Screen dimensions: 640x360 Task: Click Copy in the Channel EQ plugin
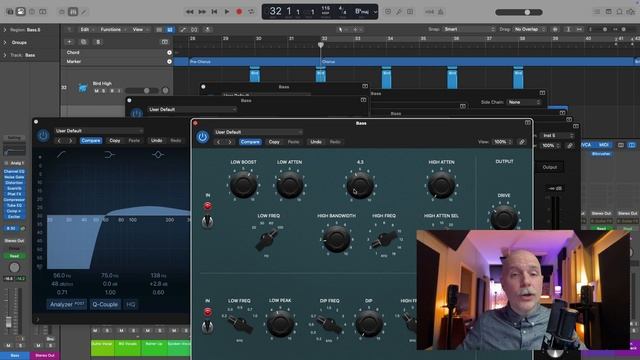click(x=115, y=140)
